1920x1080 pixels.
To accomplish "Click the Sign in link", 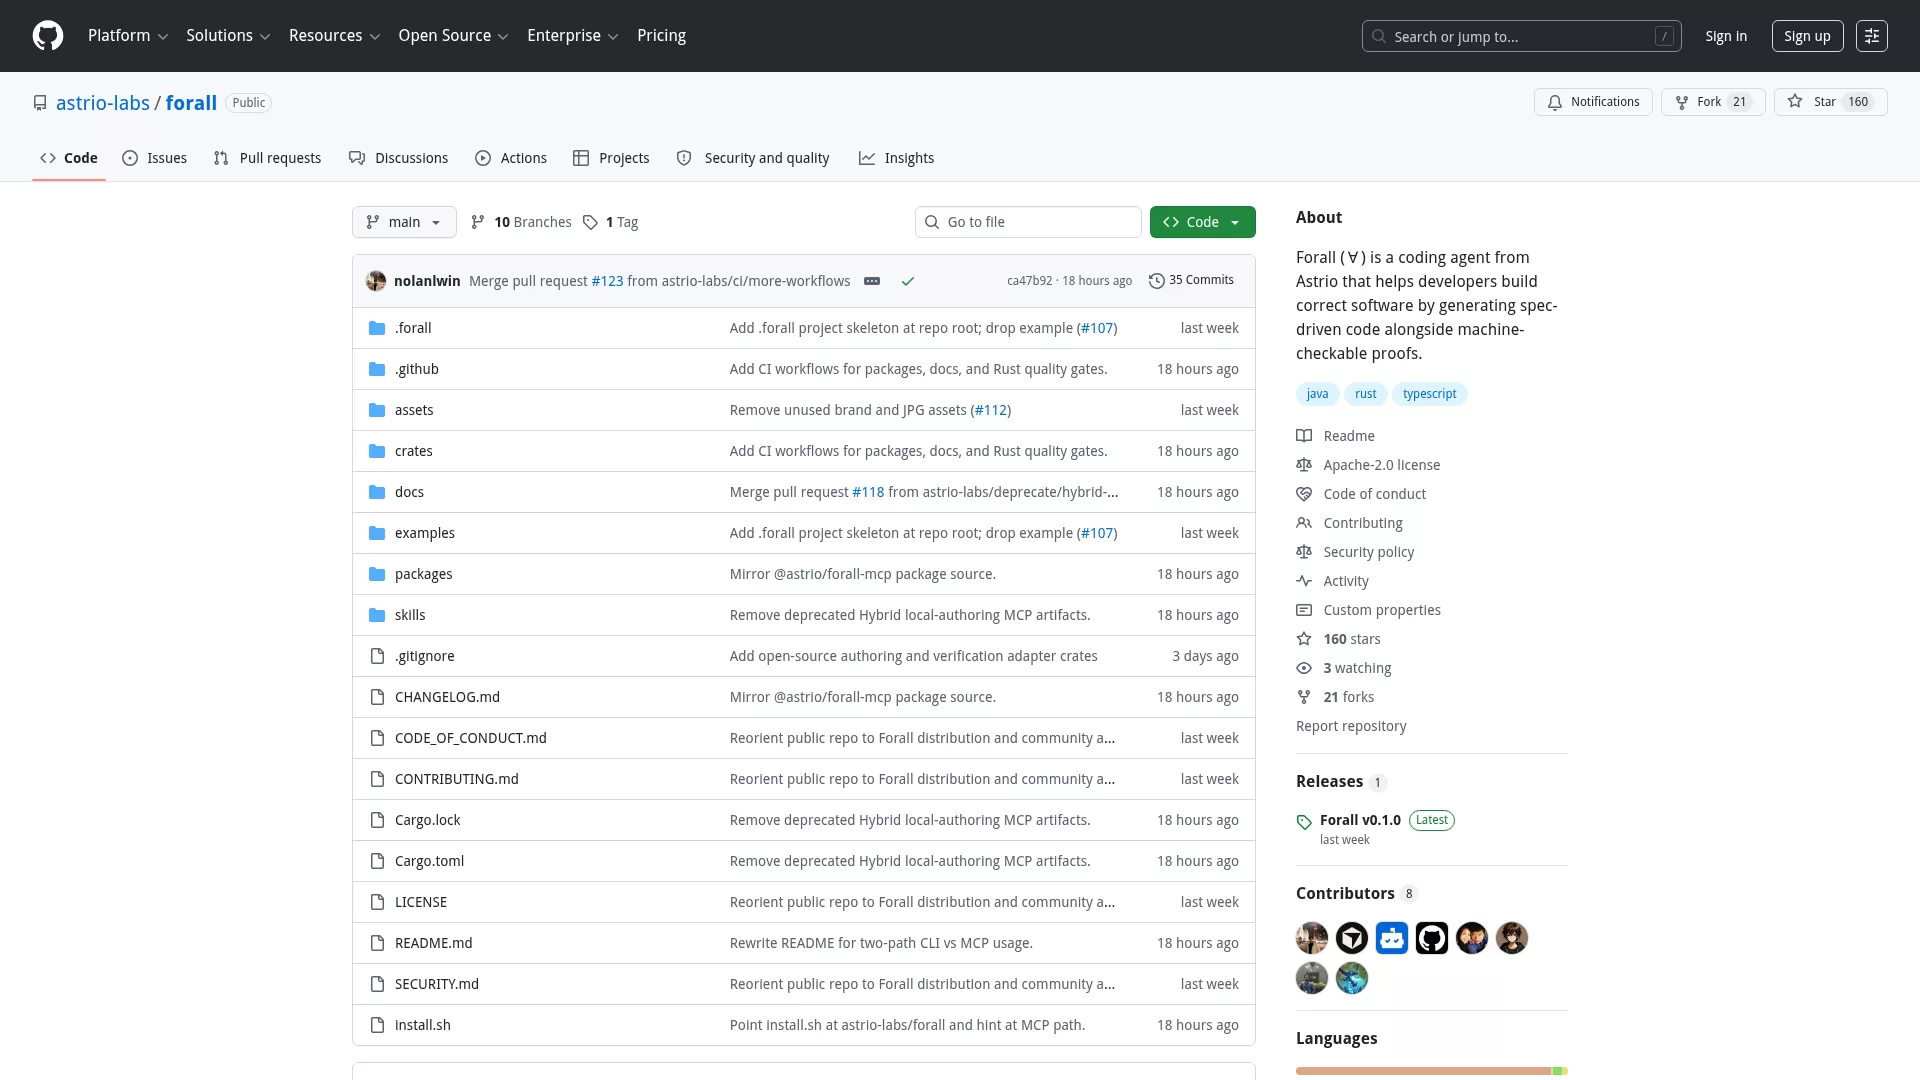I will coord(1726,36).
